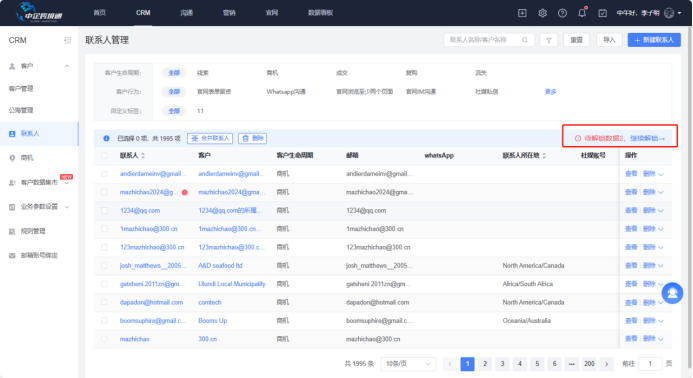Viewport: 693px width, 378px height.
Task: Click 继续解锁 link
Action: [x=647, y=138]
